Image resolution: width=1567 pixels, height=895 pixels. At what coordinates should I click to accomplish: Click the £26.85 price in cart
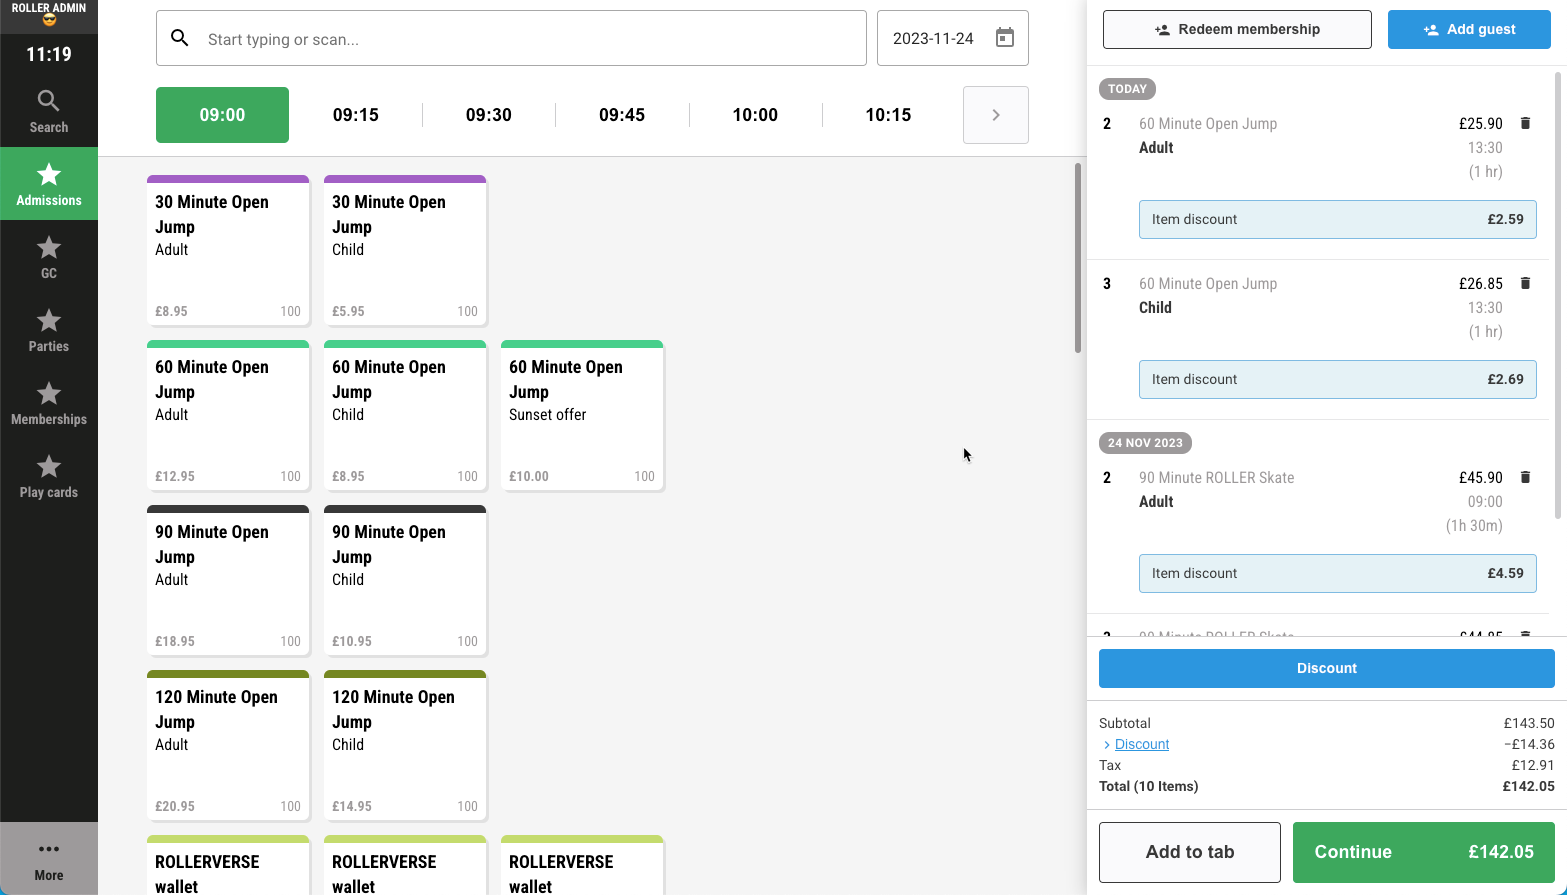[x=1480, y=284]
